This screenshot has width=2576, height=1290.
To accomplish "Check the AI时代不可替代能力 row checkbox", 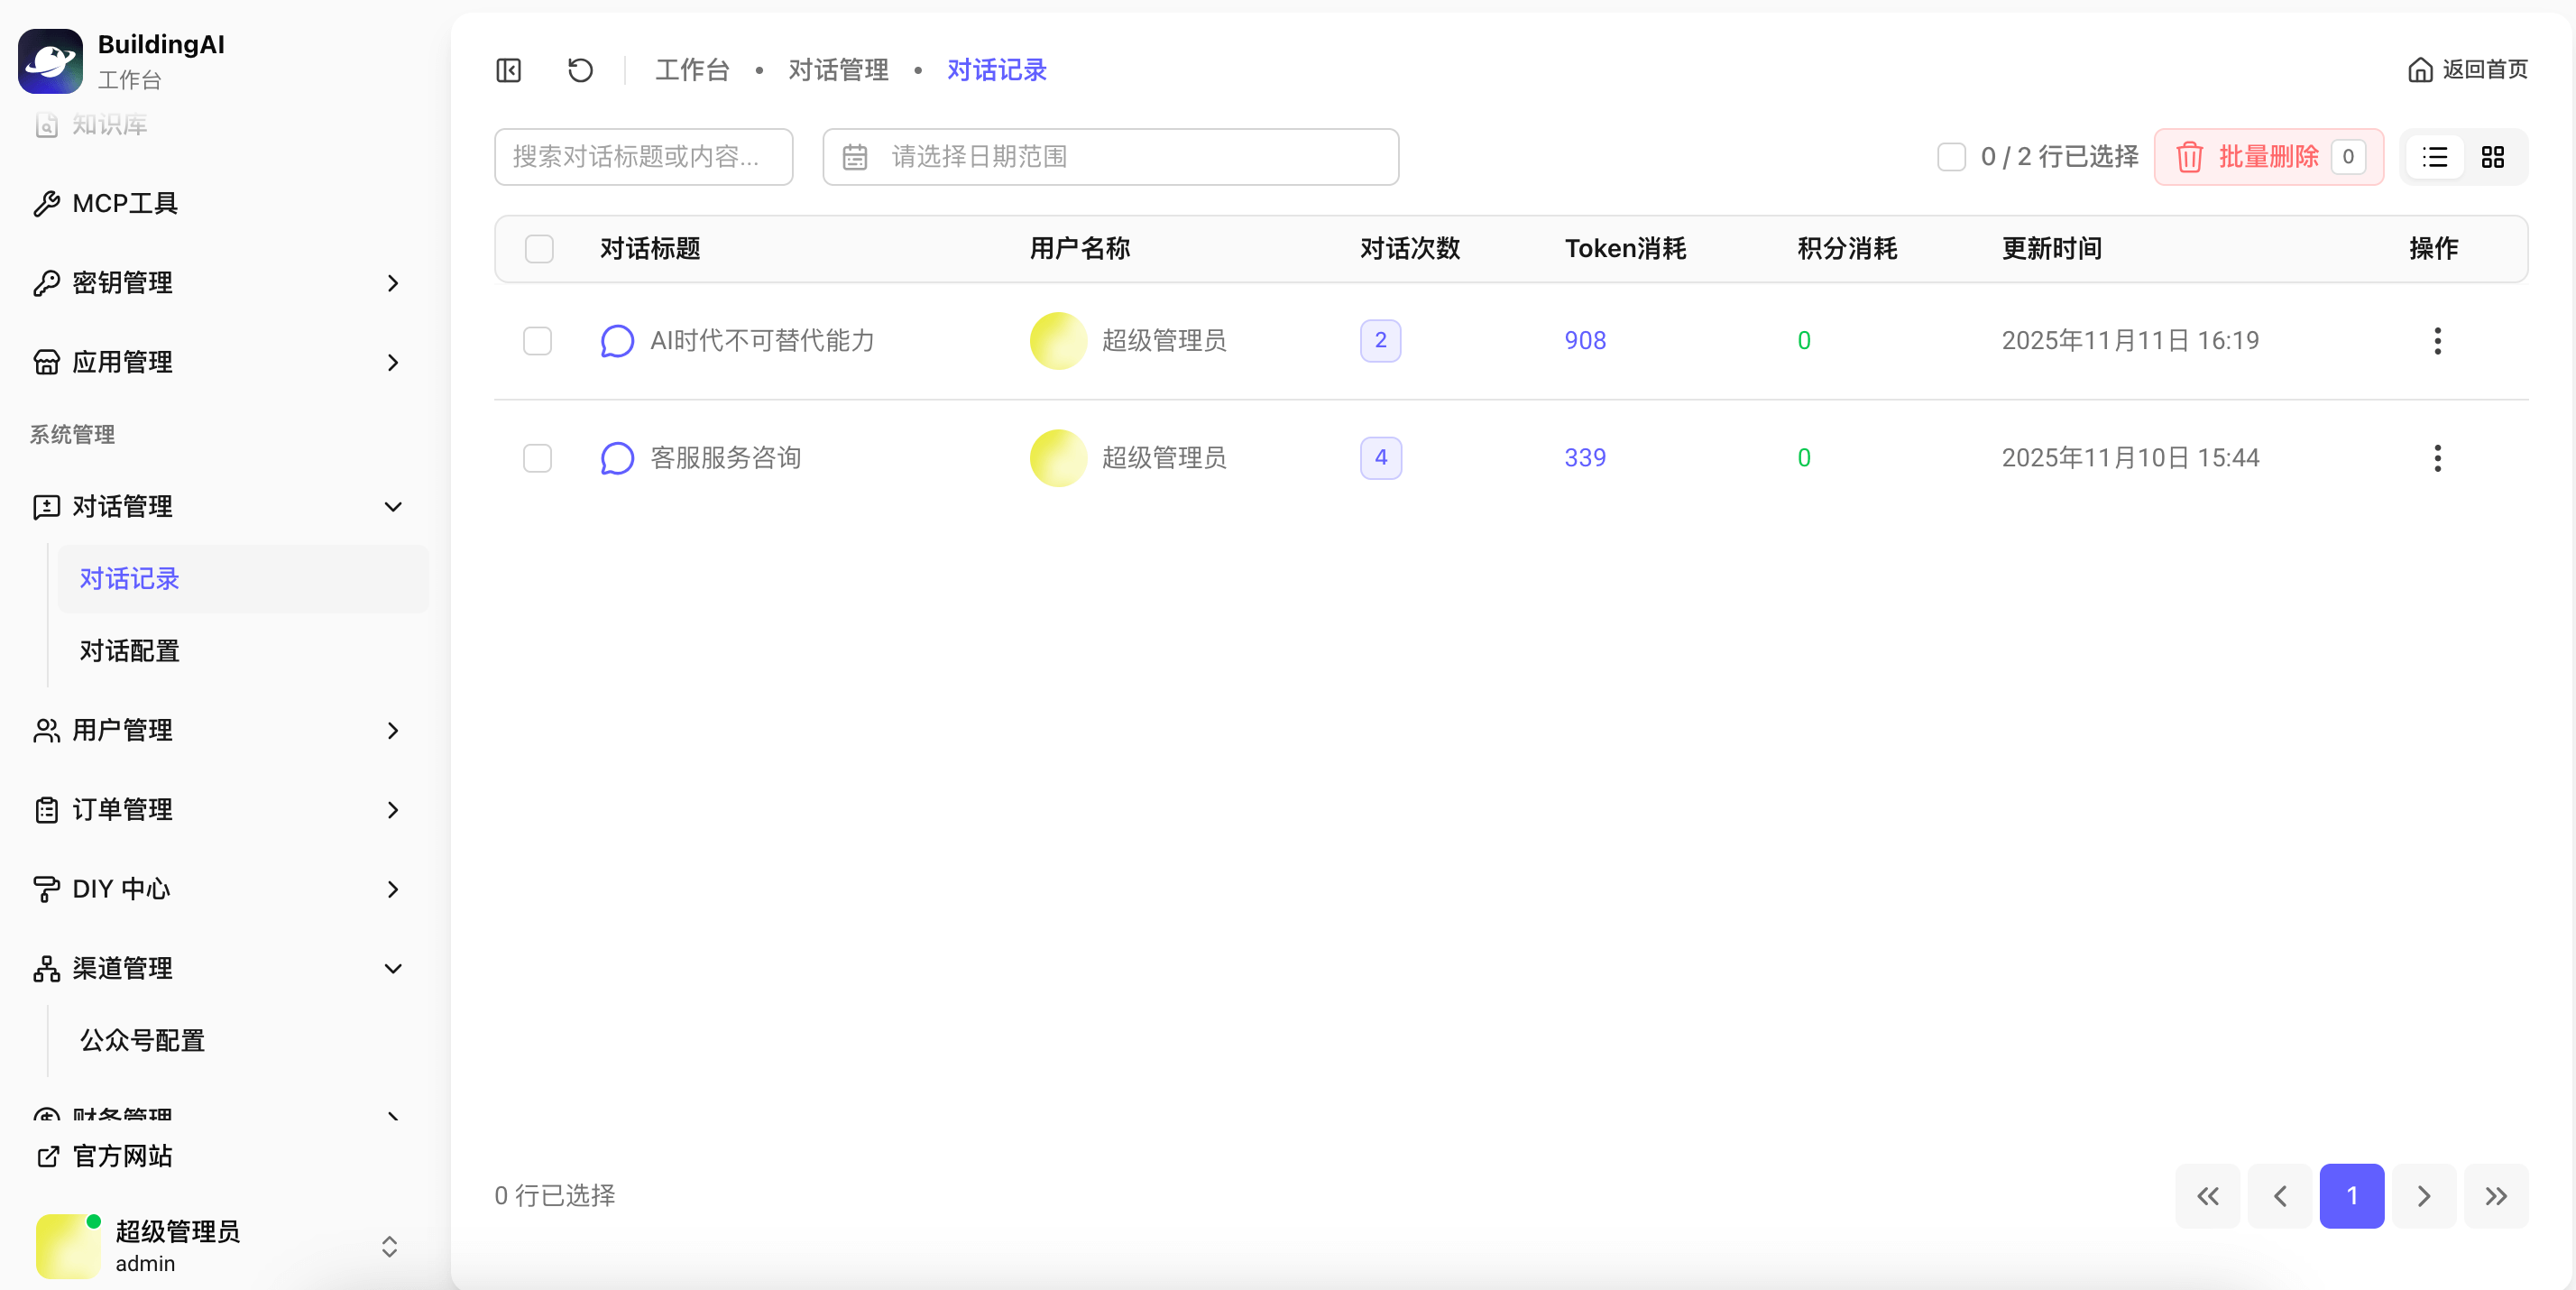I will (538, 341).
